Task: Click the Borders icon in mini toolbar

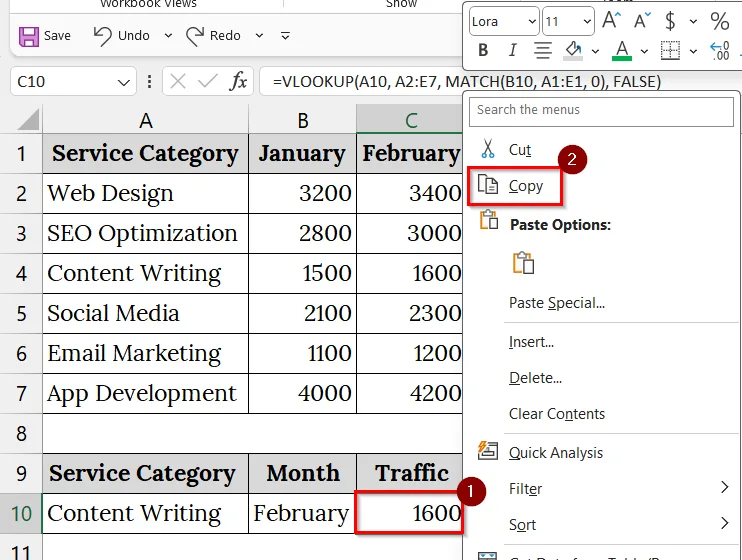Action: [x=670, y=50]
